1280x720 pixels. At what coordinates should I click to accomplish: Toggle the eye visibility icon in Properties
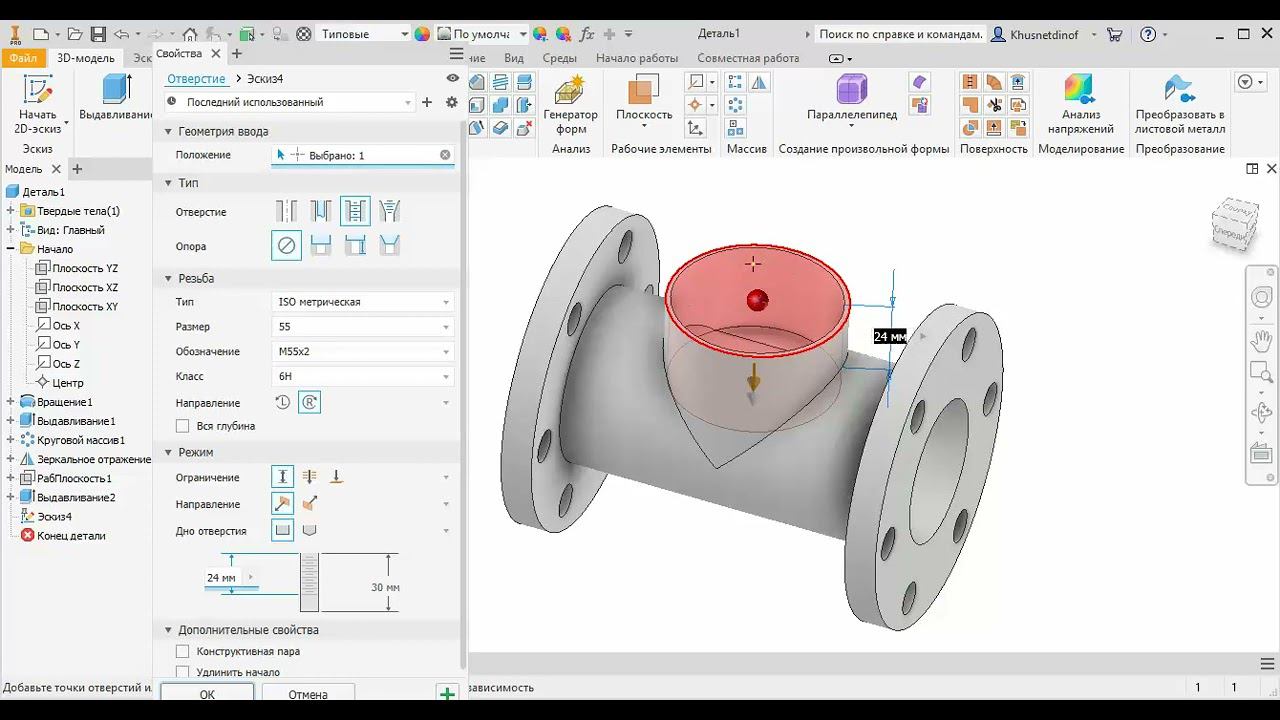(x=453, y=78)
